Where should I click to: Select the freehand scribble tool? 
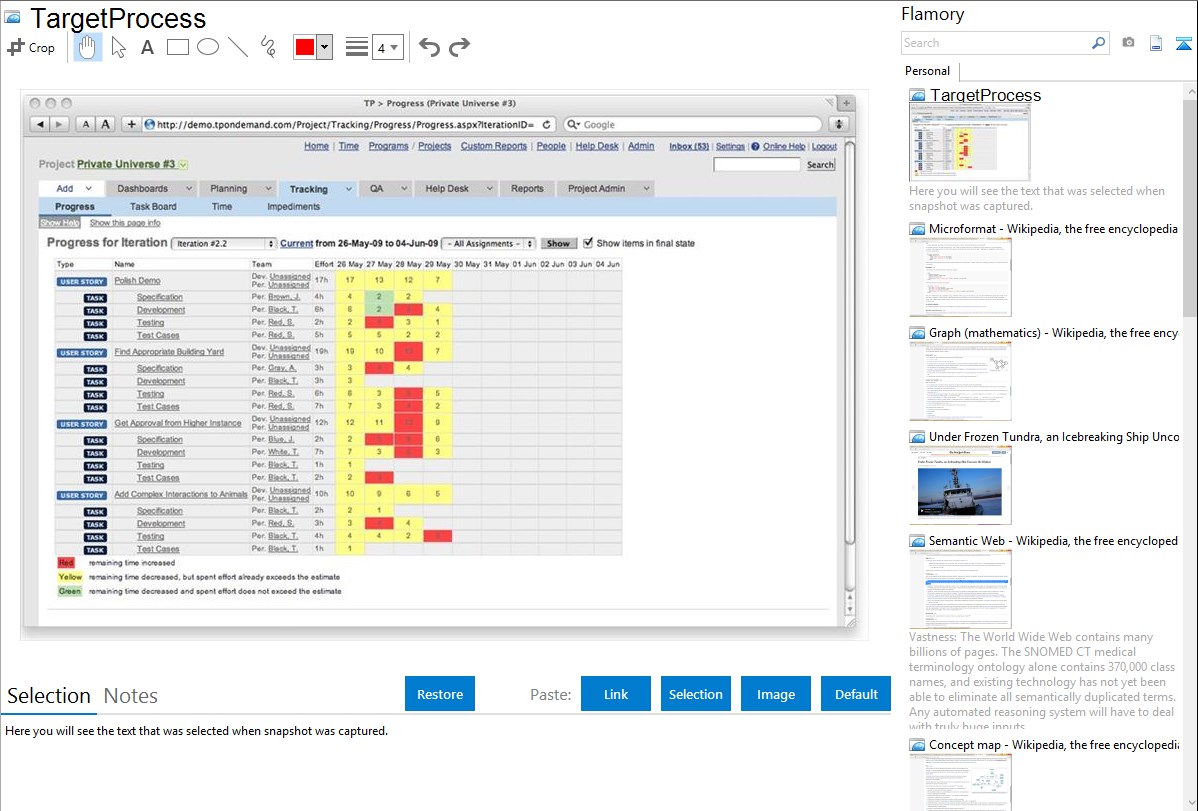coord(268,47)
